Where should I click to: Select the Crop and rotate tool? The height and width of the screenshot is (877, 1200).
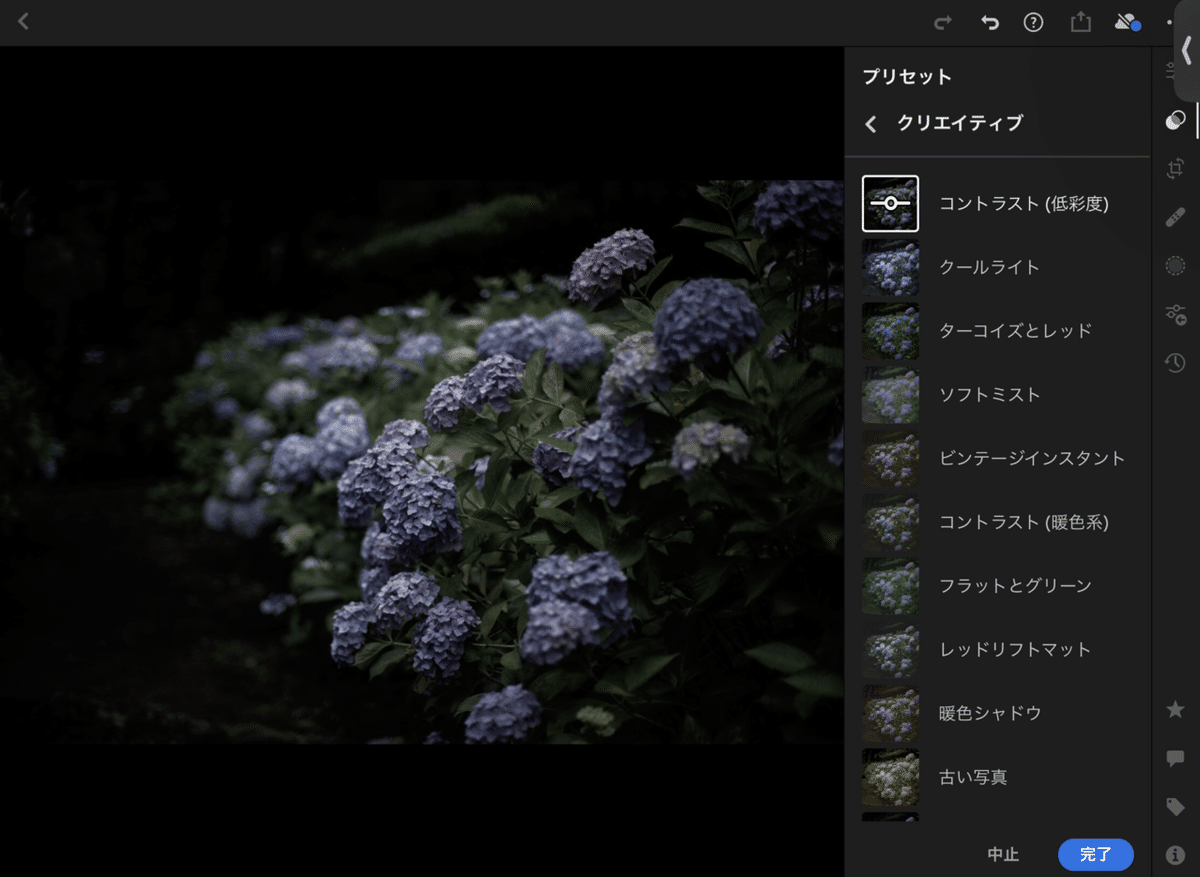point(1176,169)
